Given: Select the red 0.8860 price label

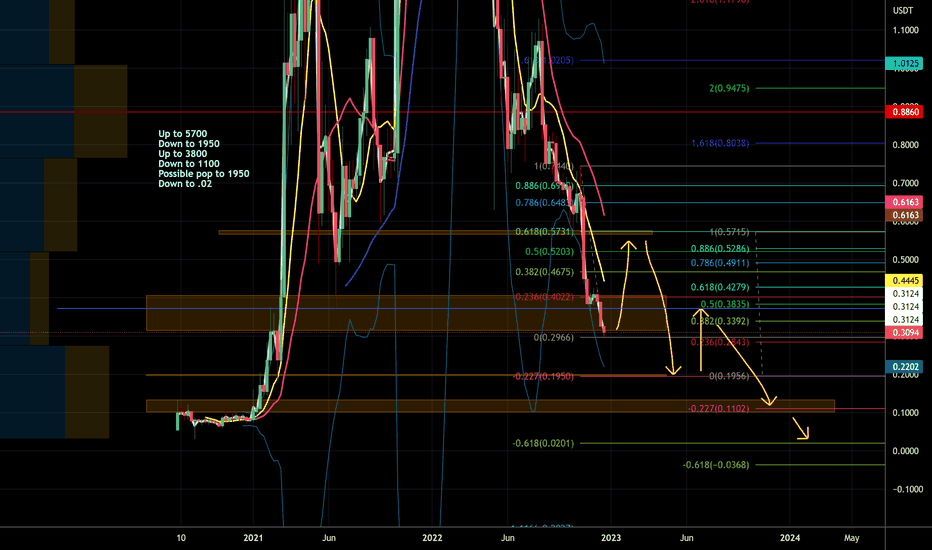Looking at the screenshot, I should [x=904, y=112].
